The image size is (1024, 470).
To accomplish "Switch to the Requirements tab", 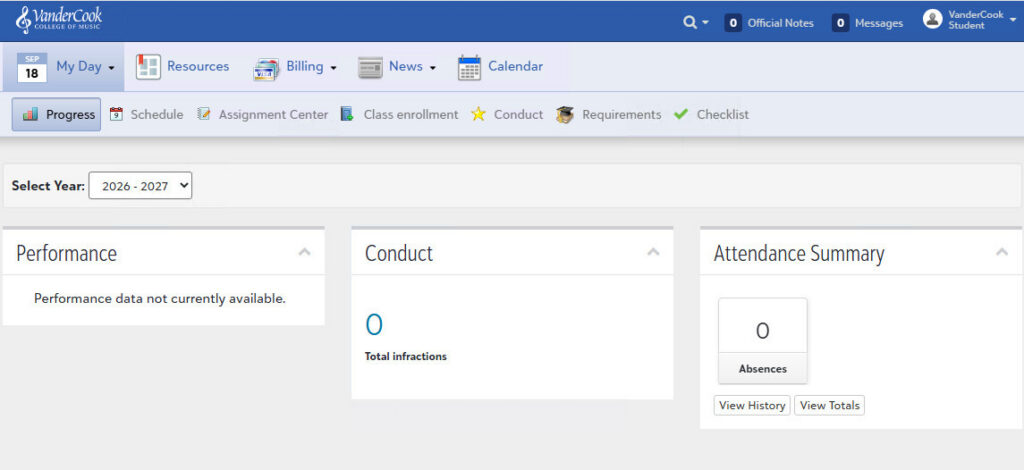I will pyautogui.click(x=622, y=115).
